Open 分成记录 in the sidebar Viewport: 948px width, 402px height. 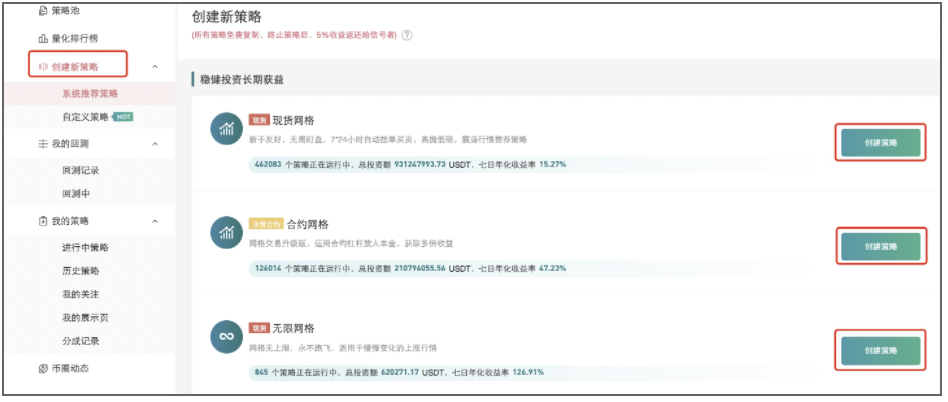coord(81,341)
